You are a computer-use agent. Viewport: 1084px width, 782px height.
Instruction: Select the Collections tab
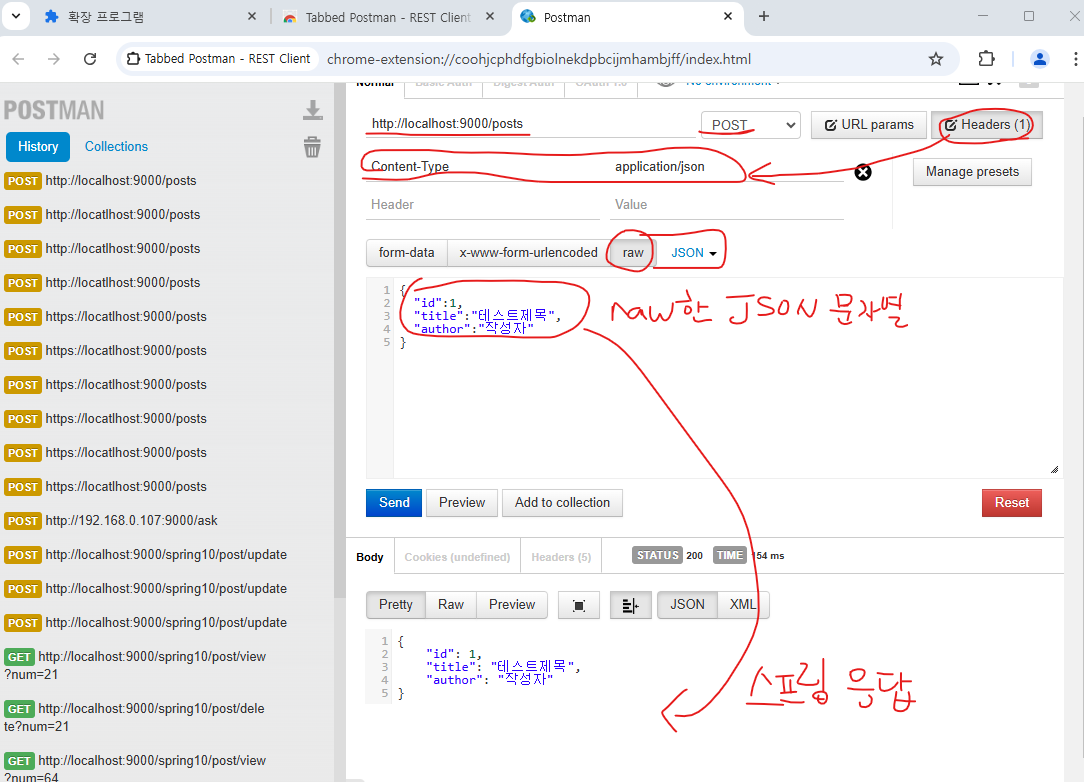point(116,147)
